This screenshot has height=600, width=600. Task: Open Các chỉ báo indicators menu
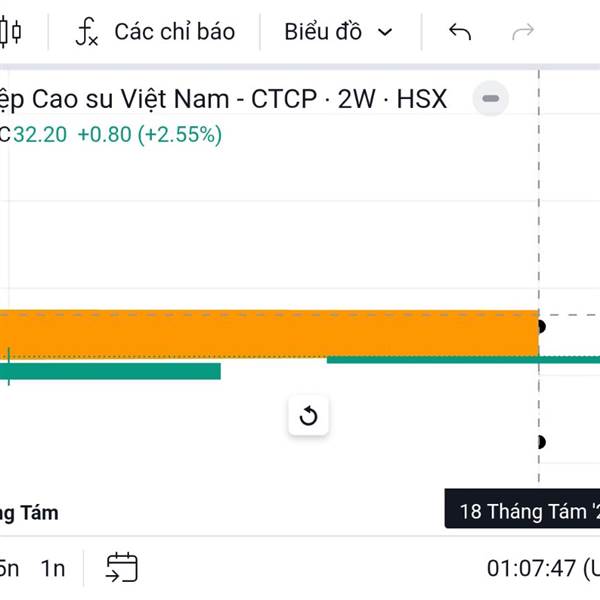tap(155, 32)
